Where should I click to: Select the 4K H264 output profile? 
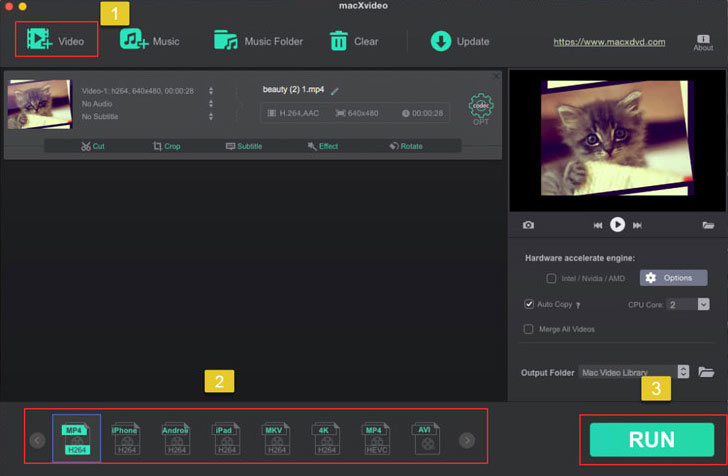[326, 439]
